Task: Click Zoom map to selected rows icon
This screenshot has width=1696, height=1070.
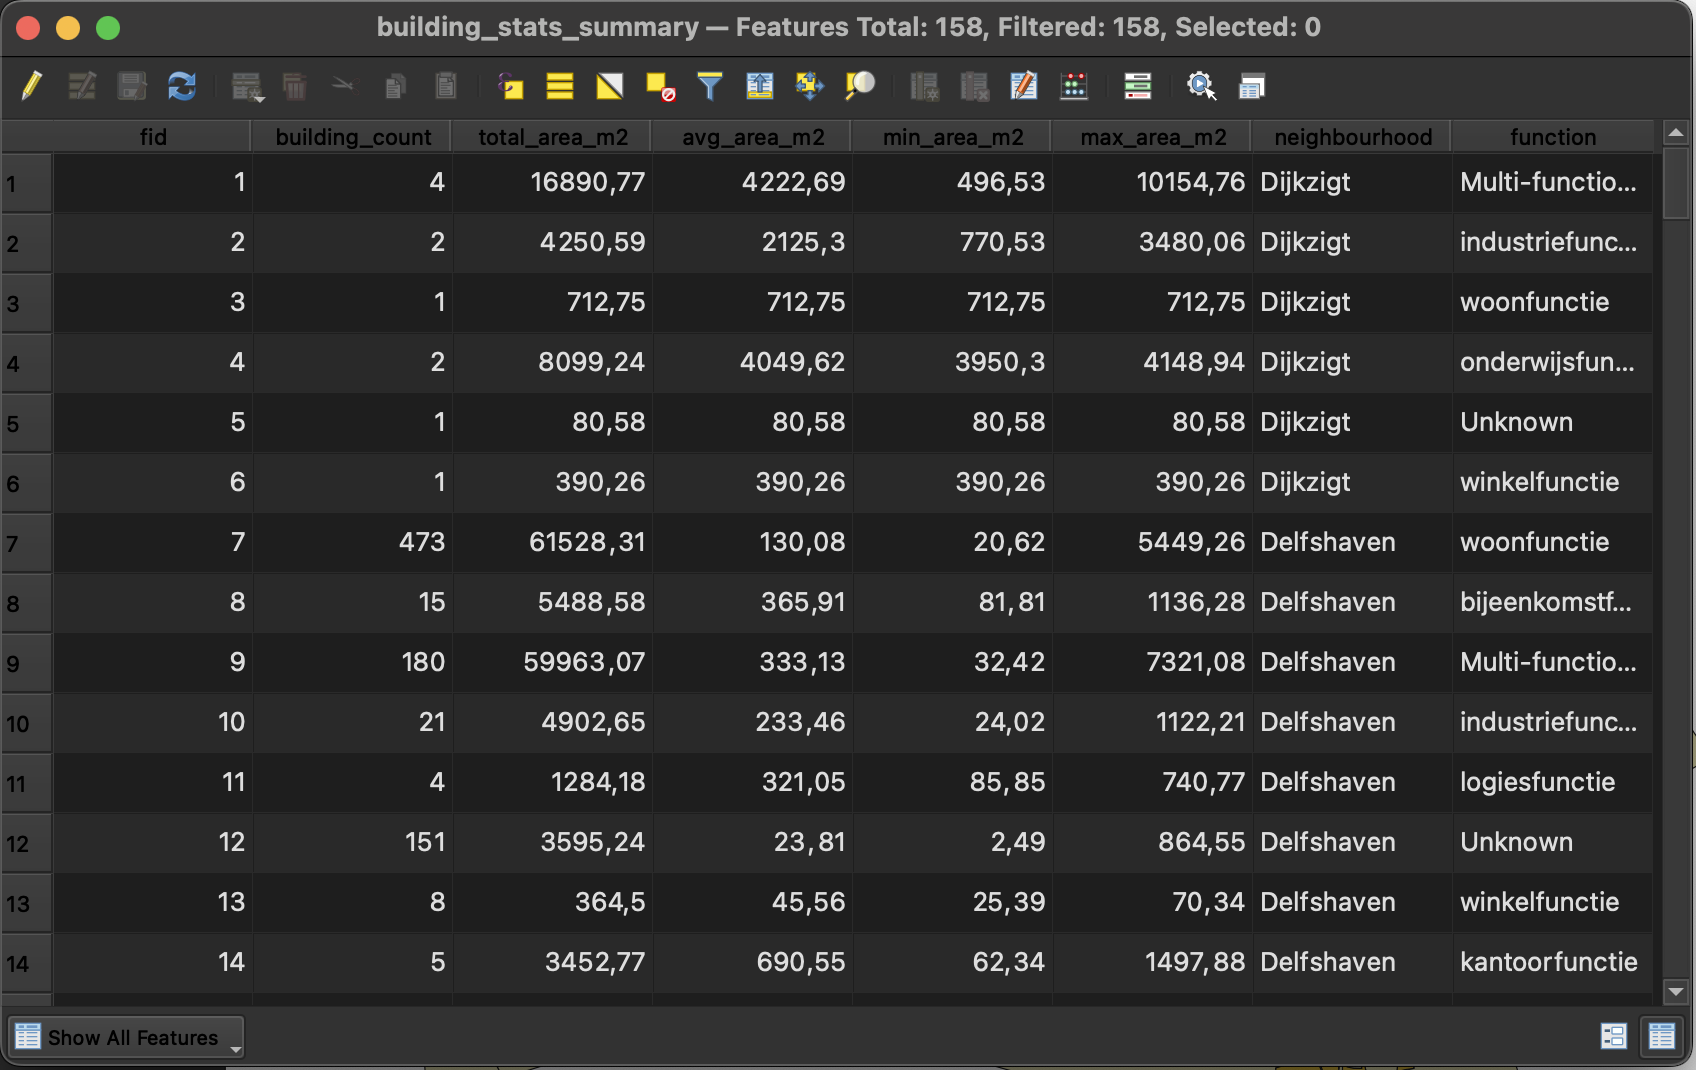Action: [x=859, y=86]
